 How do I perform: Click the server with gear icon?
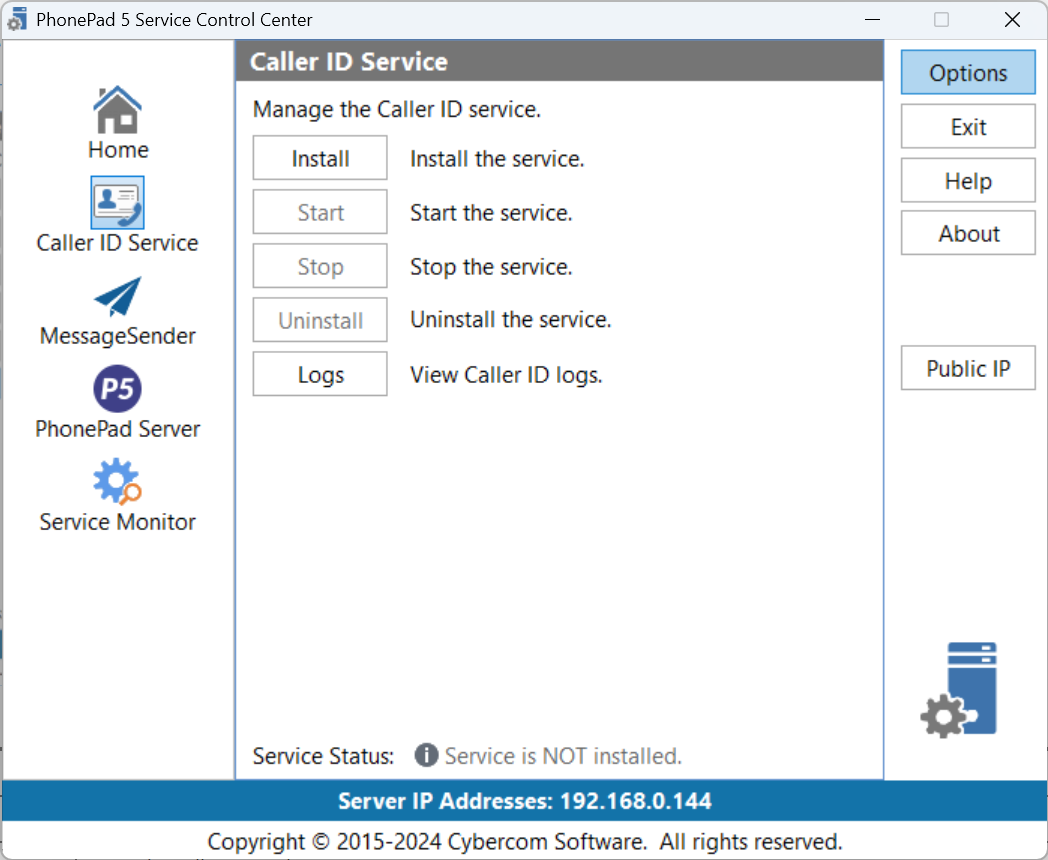click(959, 690)
